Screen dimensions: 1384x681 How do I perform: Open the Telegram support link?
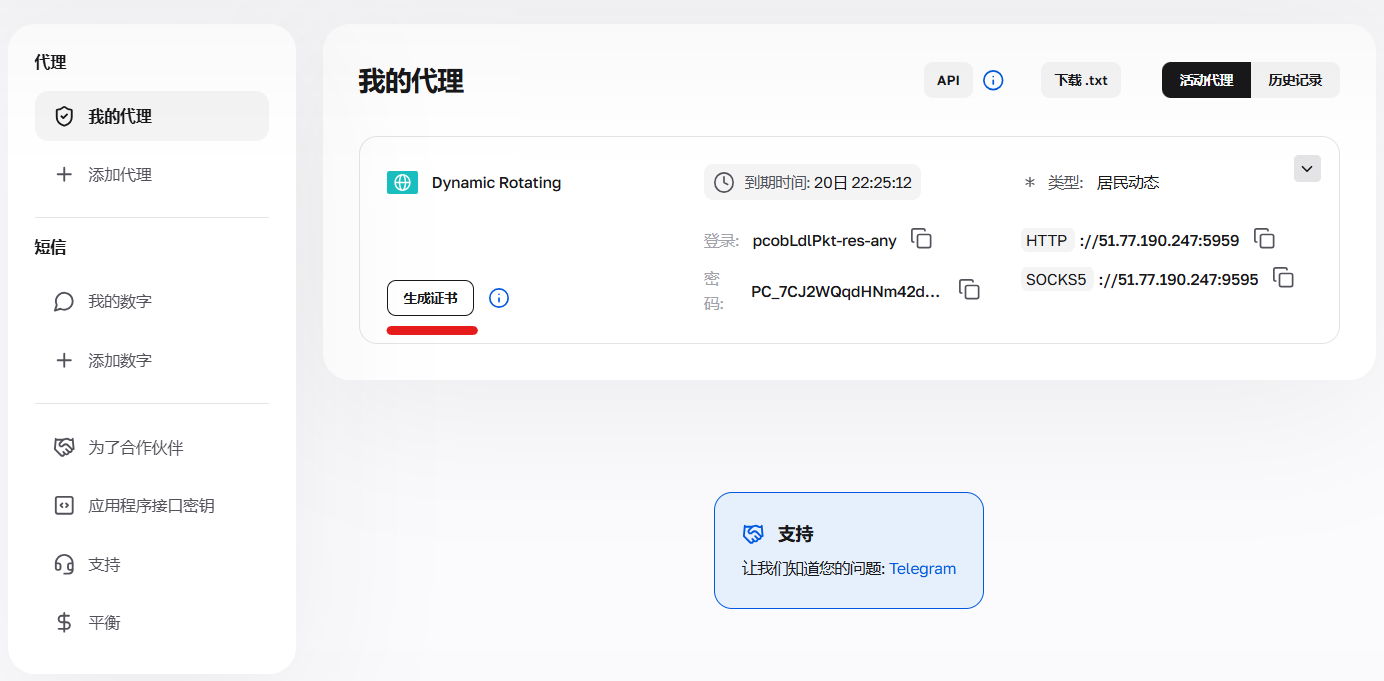(923, 568)
